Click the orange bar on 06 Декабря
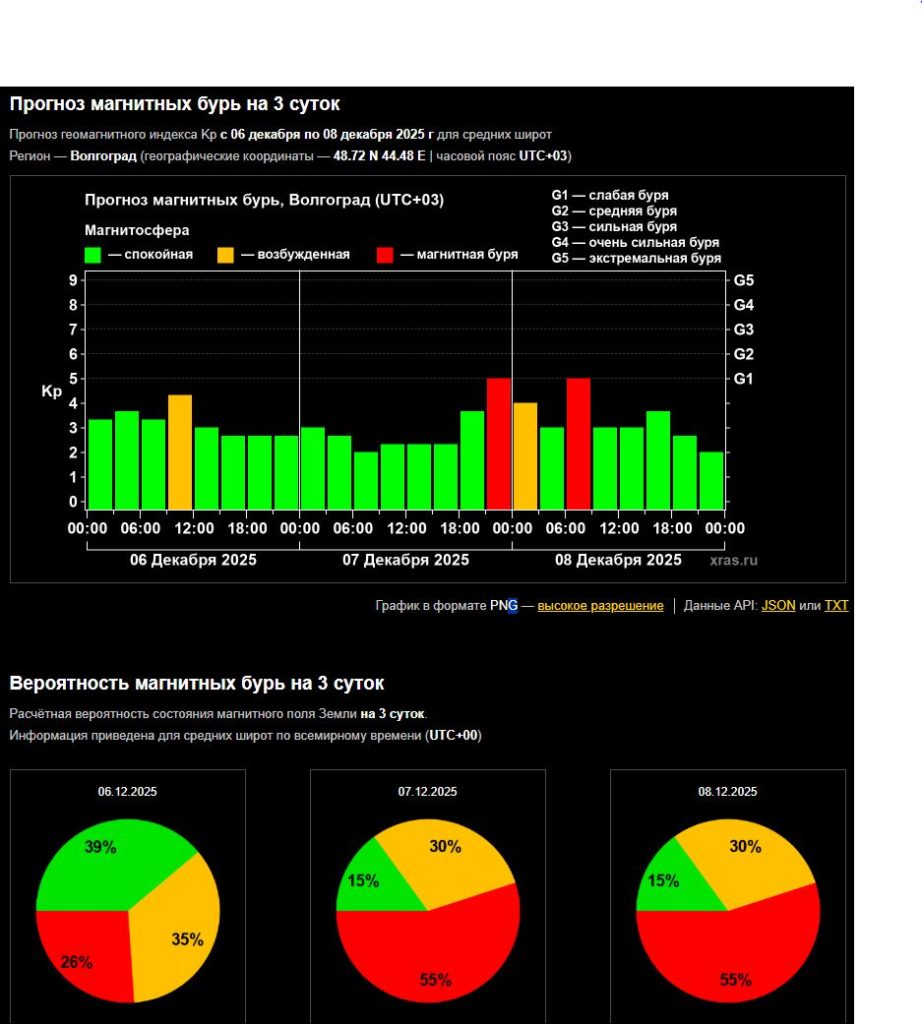Screen dimensions: 922x1024 180,452
